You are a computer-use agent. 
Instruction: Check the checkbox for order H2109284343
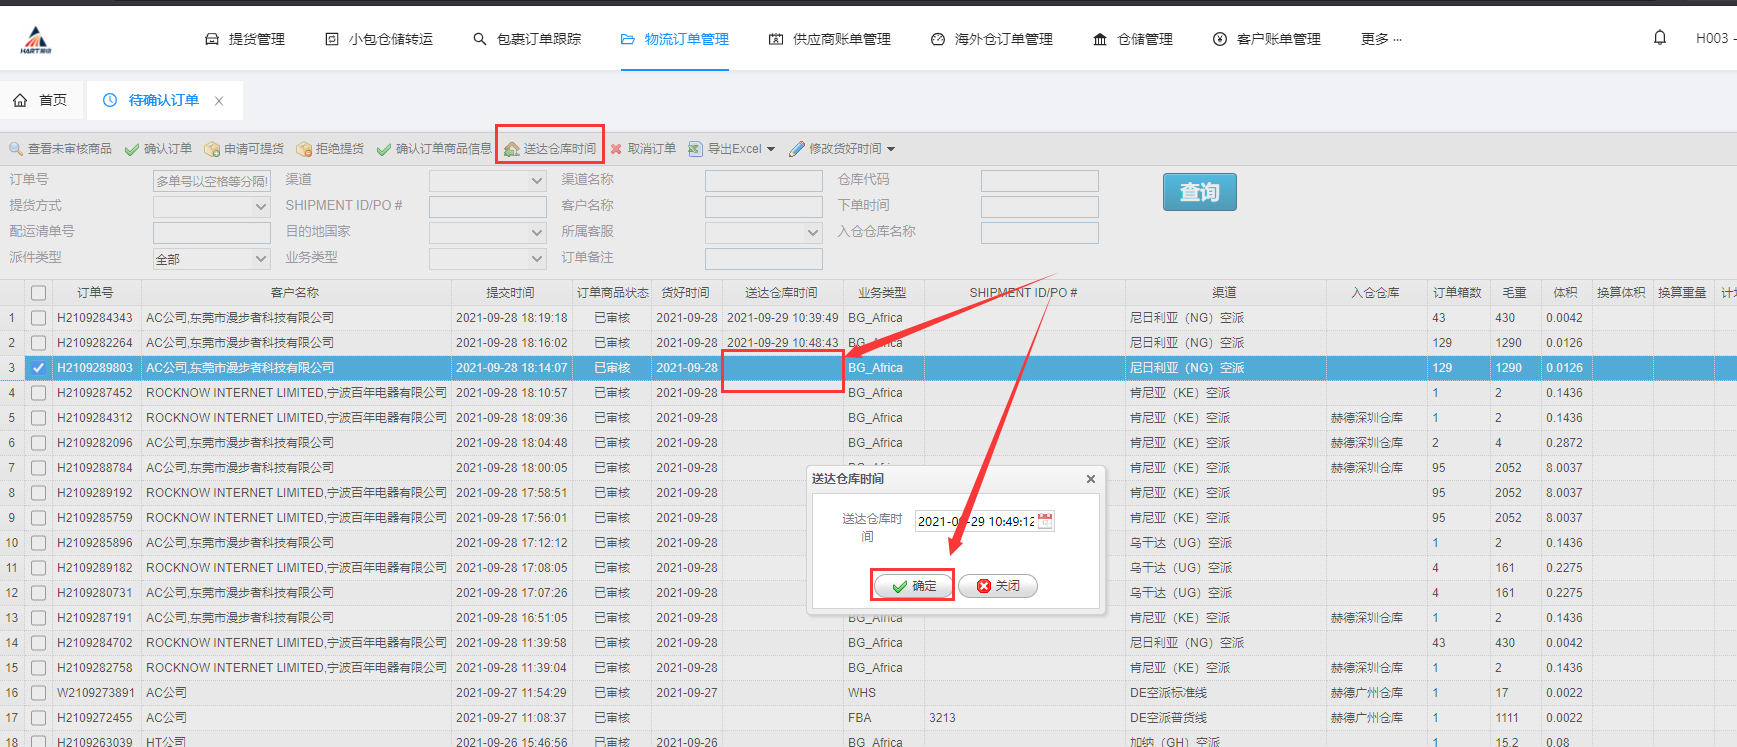[38, 318]
